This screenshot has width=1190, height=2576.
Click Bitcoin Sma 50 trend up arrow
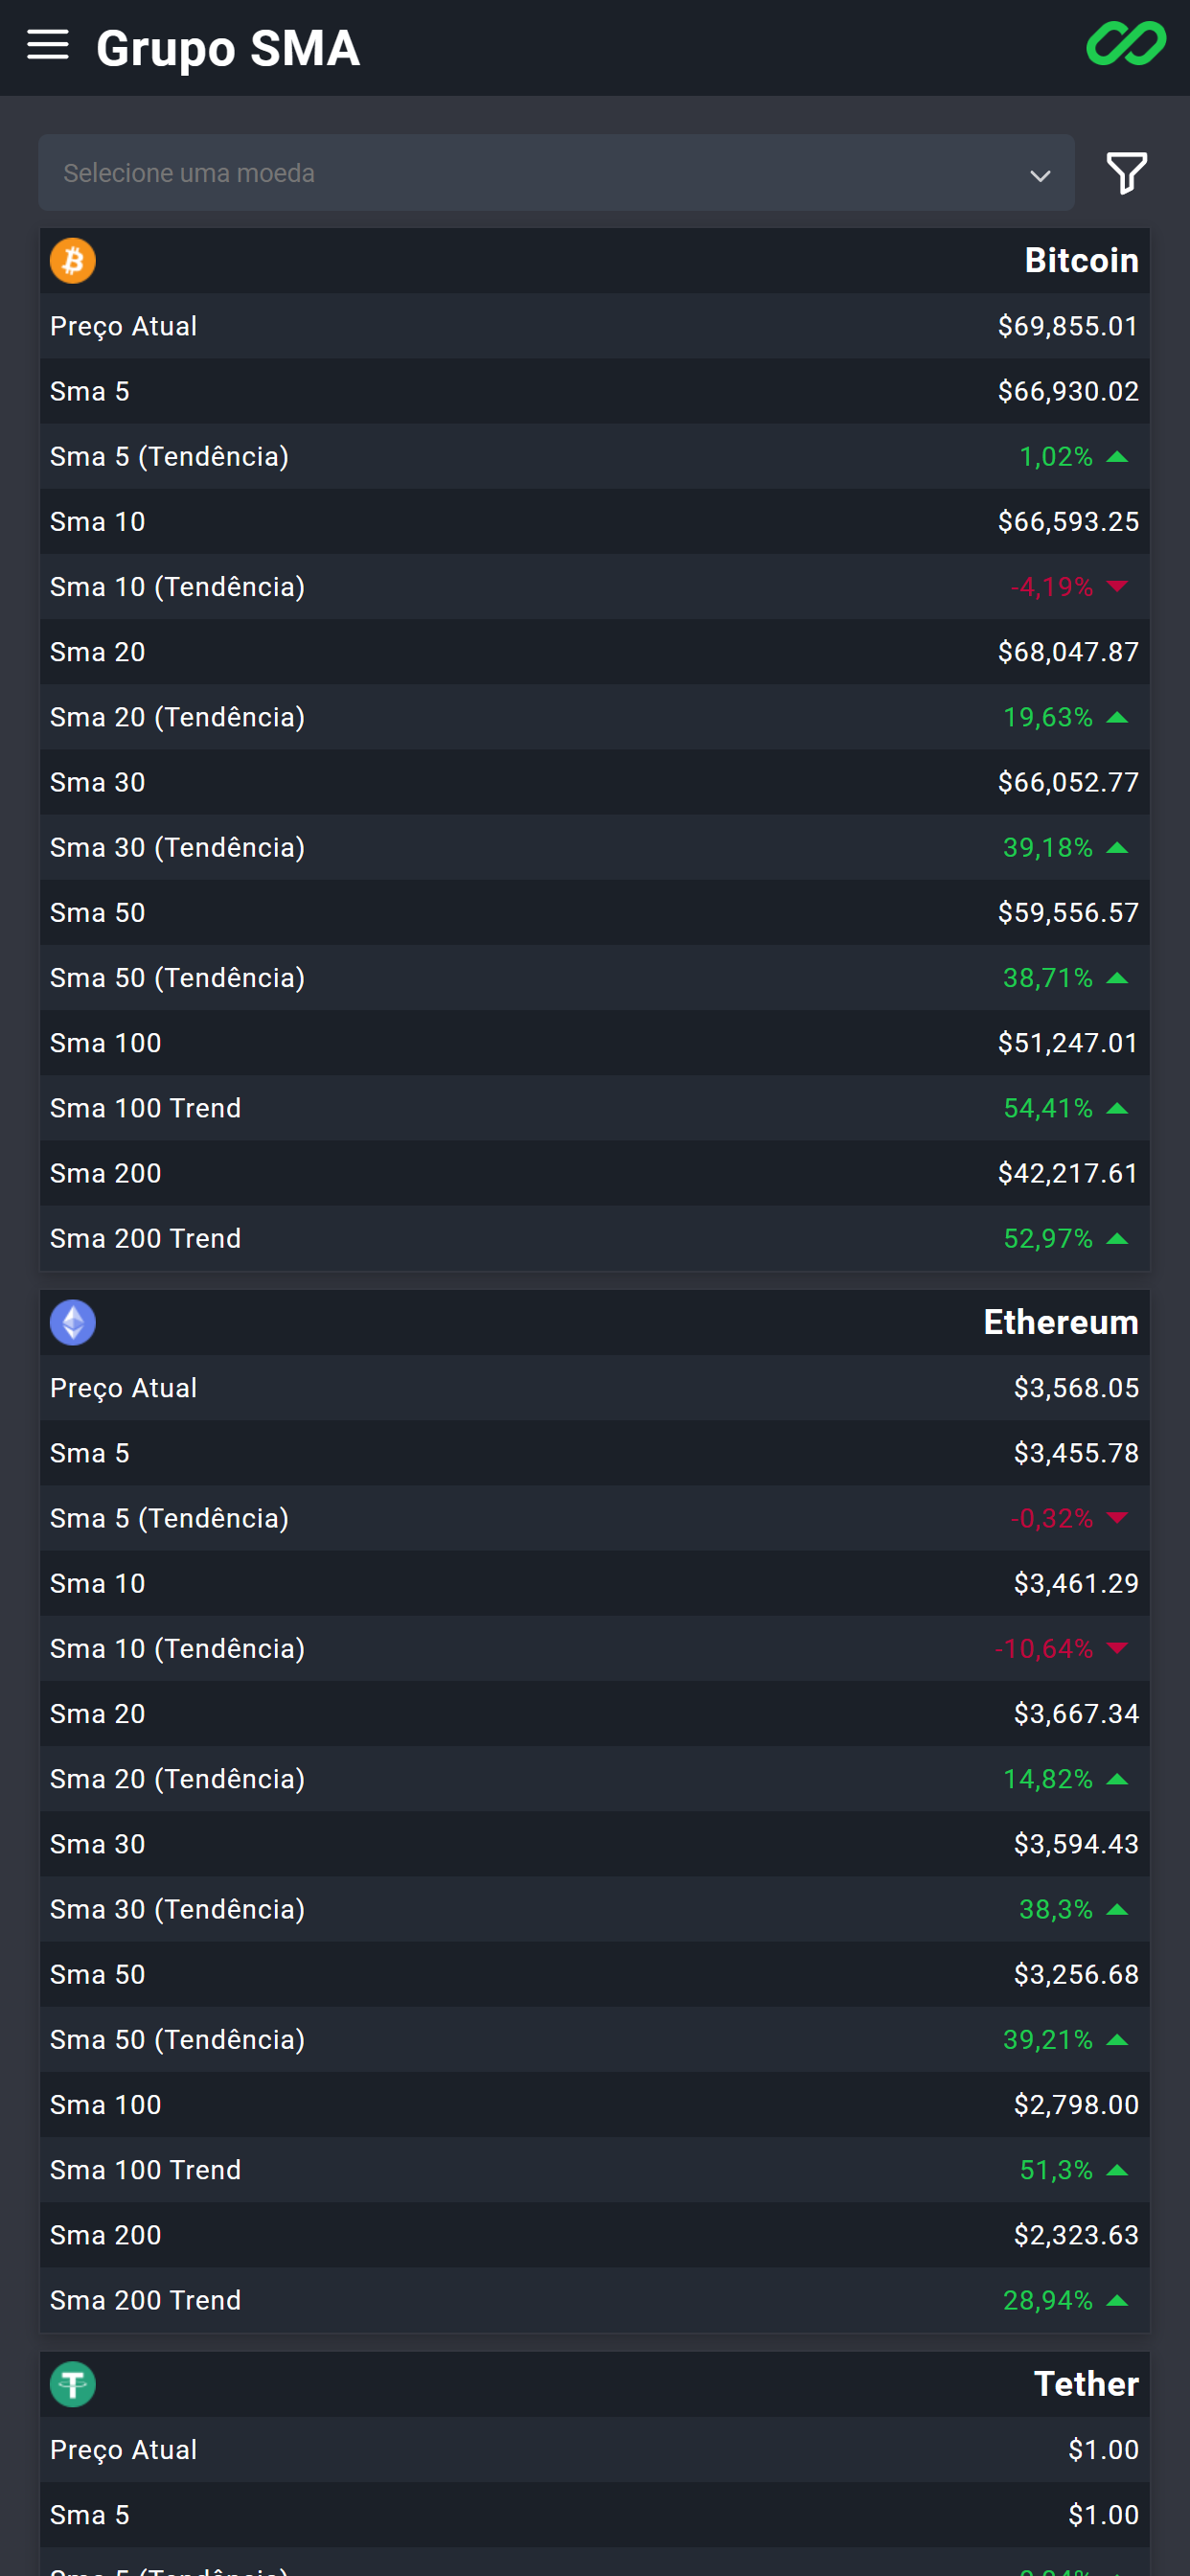coord(1117,978)
